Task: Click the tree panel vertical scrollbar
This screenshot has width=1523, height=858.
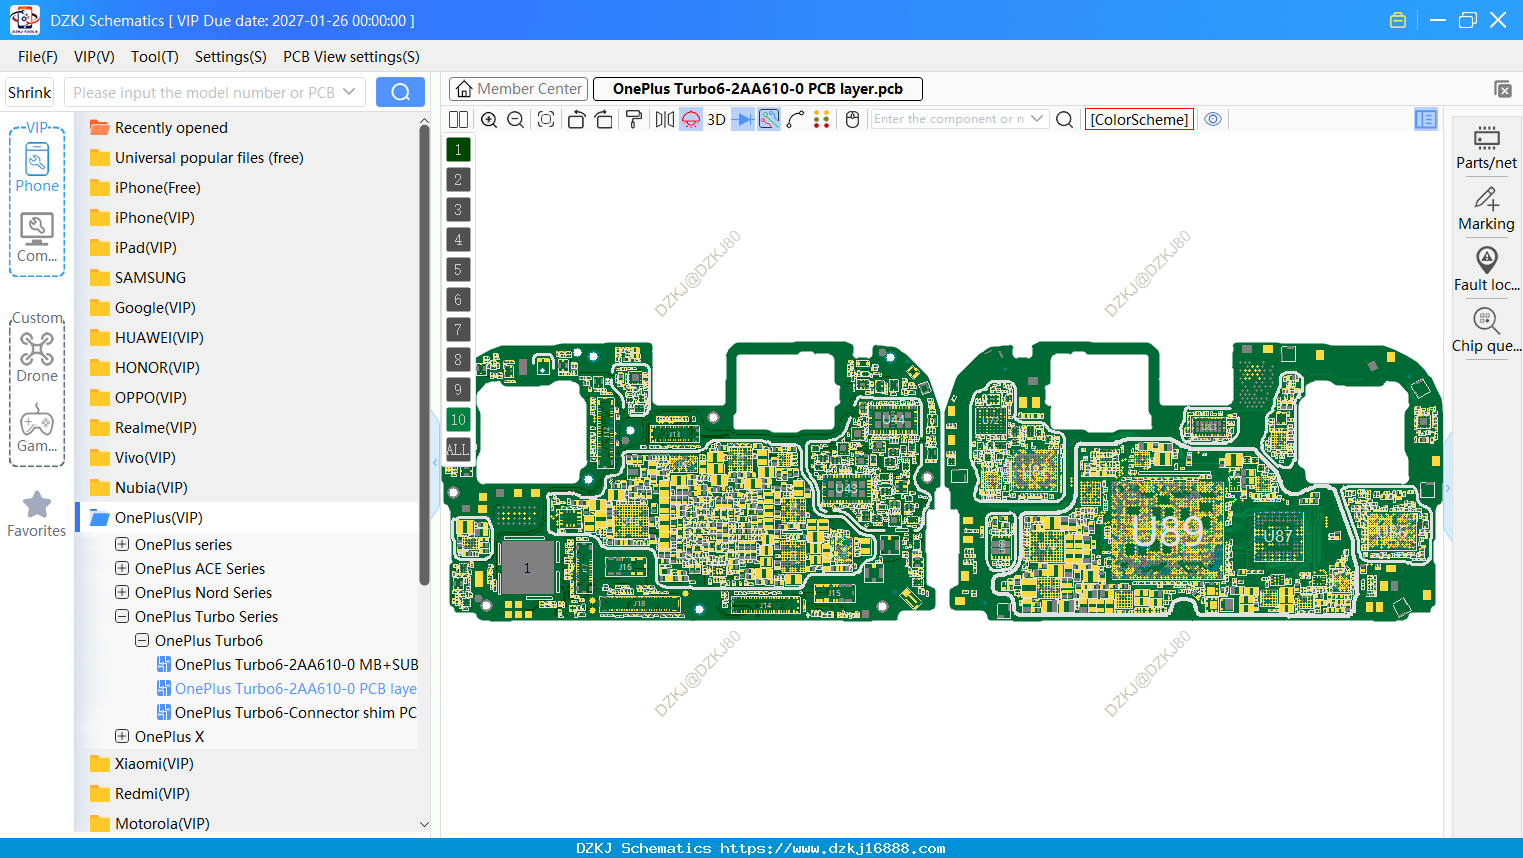Action: 424,355
